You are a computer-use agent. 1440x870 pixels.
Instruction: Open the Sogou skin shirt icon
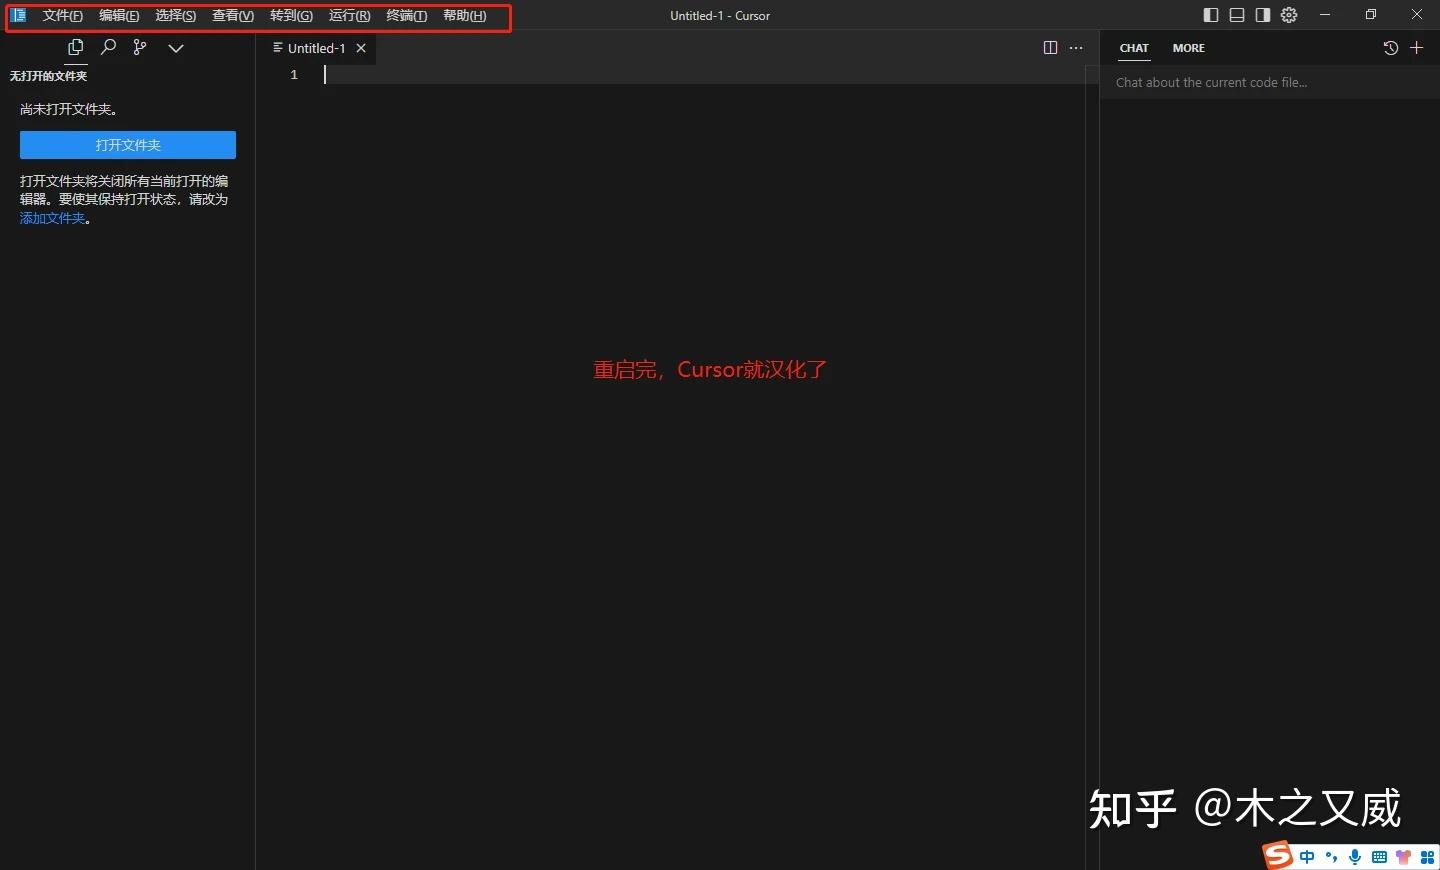point(1404,857)
